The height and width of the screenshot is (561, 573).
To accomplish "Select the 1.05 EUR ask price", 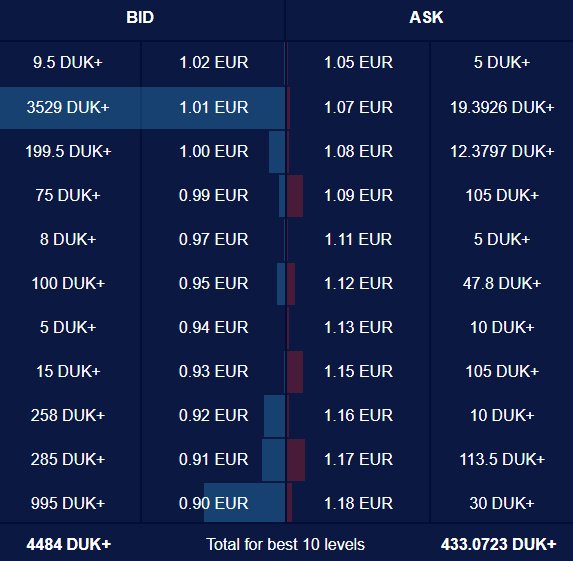I will (x=358, y=62).
